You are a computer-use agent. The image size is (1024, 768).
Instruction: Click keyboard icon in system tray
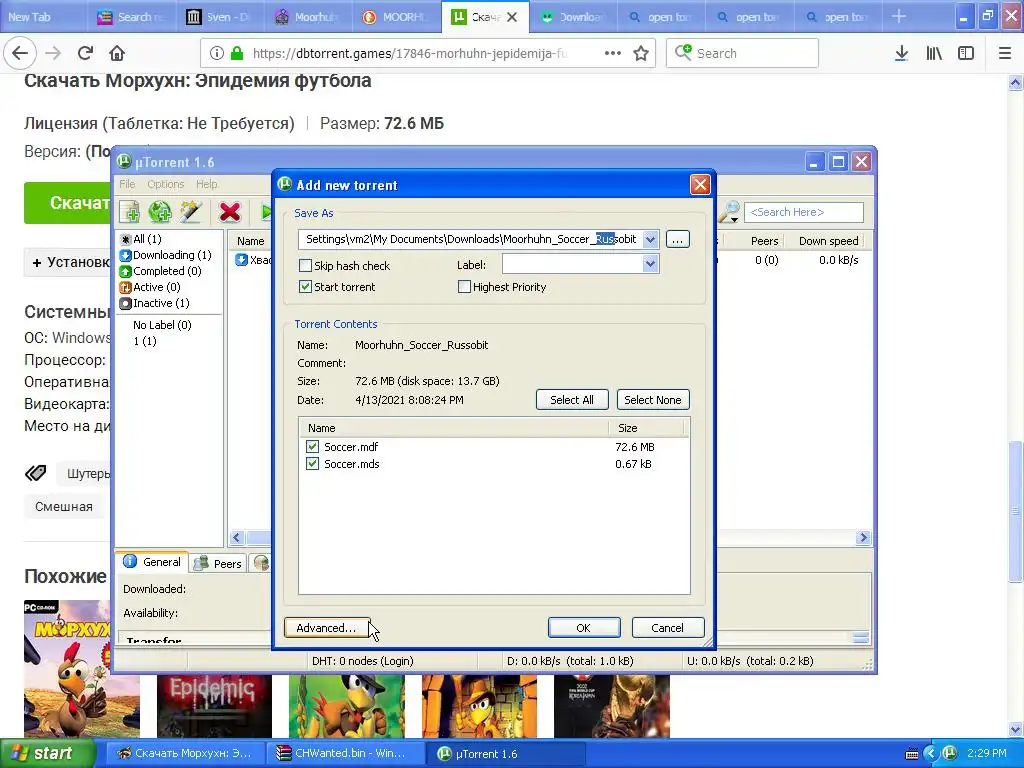(x=912, y=754)
